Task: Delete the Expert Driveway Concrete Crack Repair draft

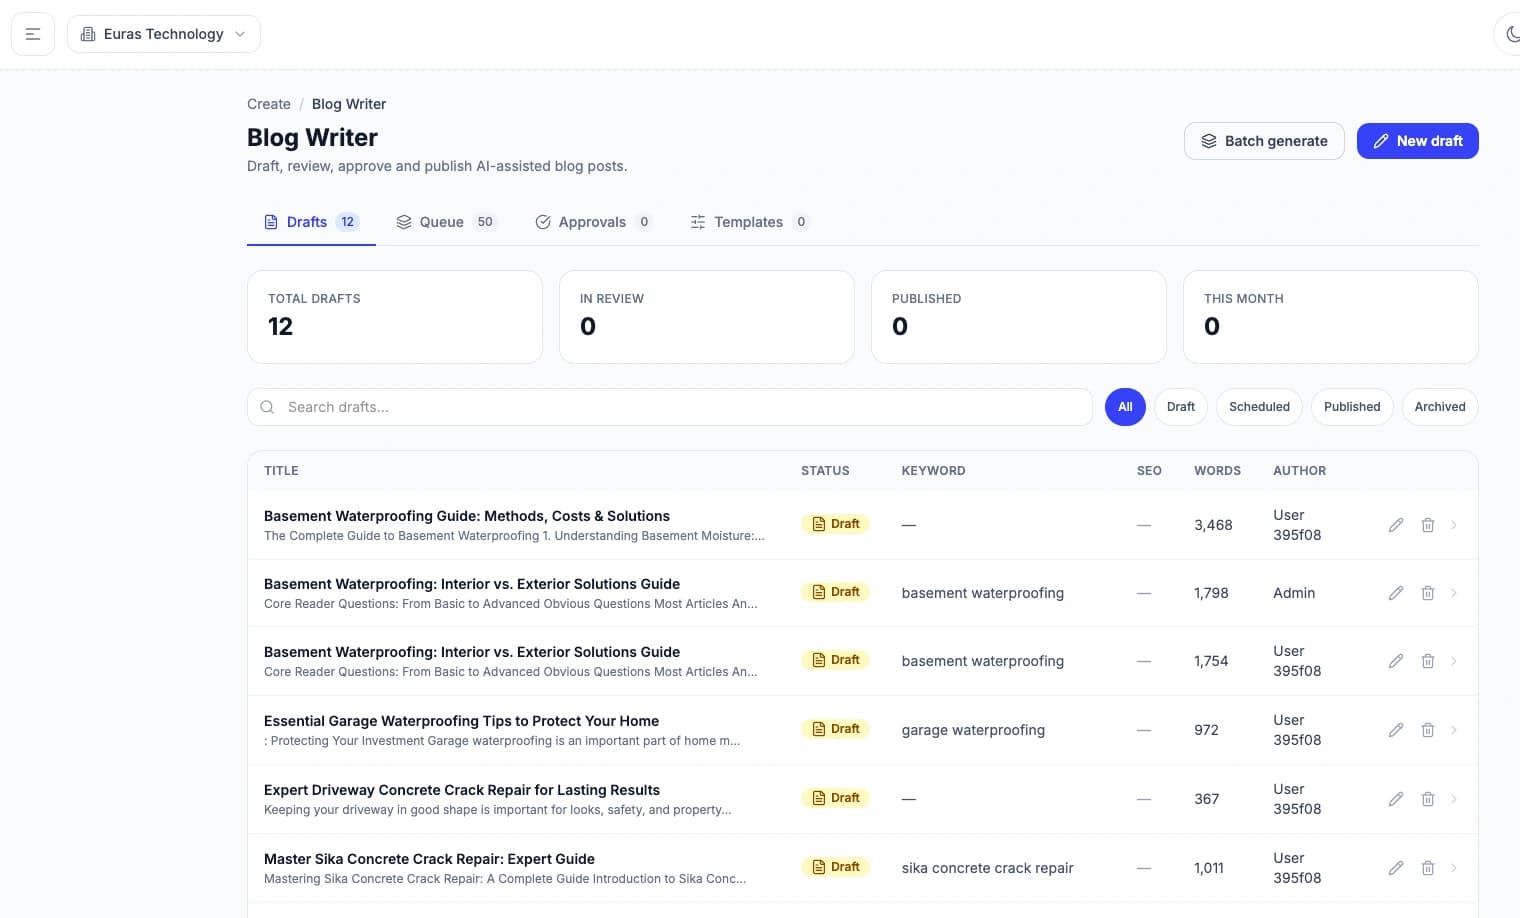Action: tap(1428, 799)
